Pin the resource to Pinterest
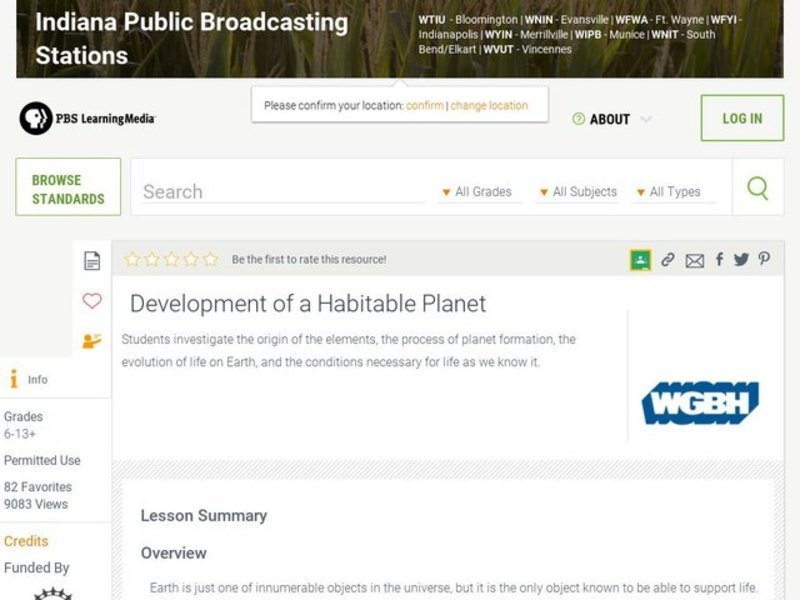Screen dimensions: 800x600 click(x=763, y=259)
